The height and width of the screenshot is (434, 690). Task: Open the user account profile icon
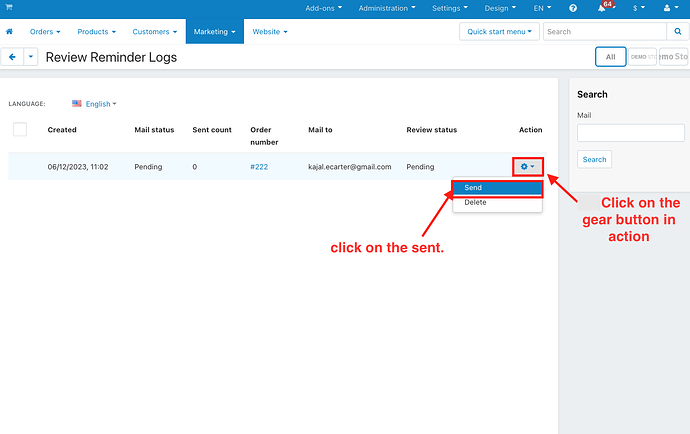669,8
